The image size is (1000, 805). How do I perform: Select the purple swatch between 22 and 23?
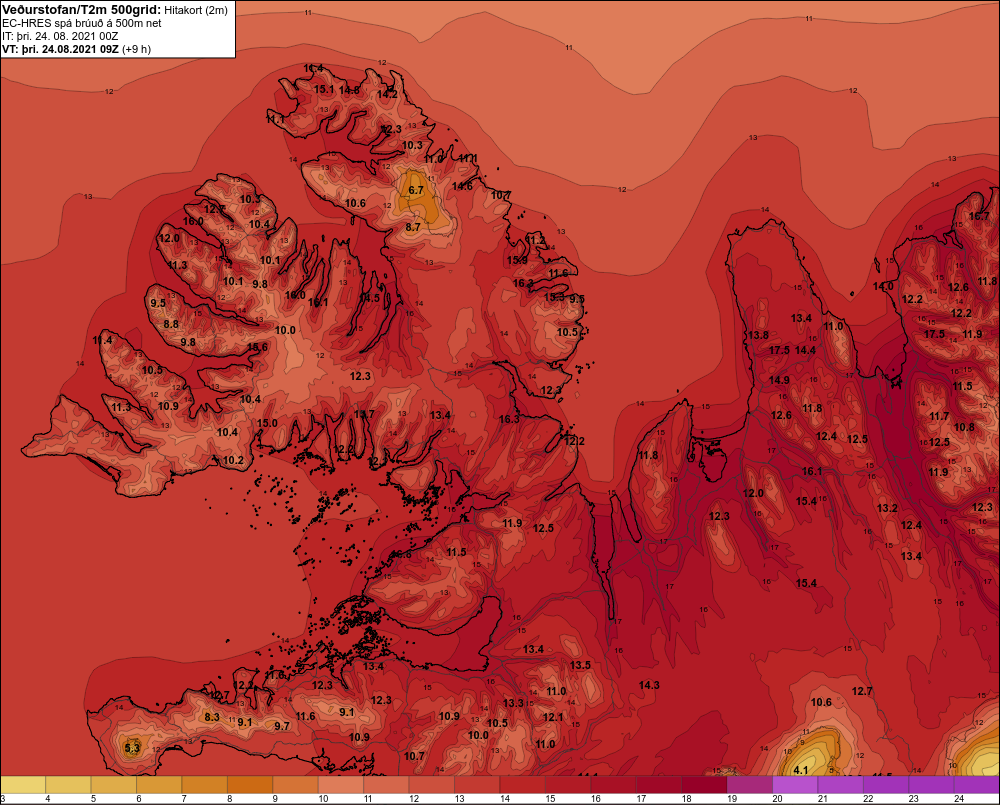tap(886, 785)
